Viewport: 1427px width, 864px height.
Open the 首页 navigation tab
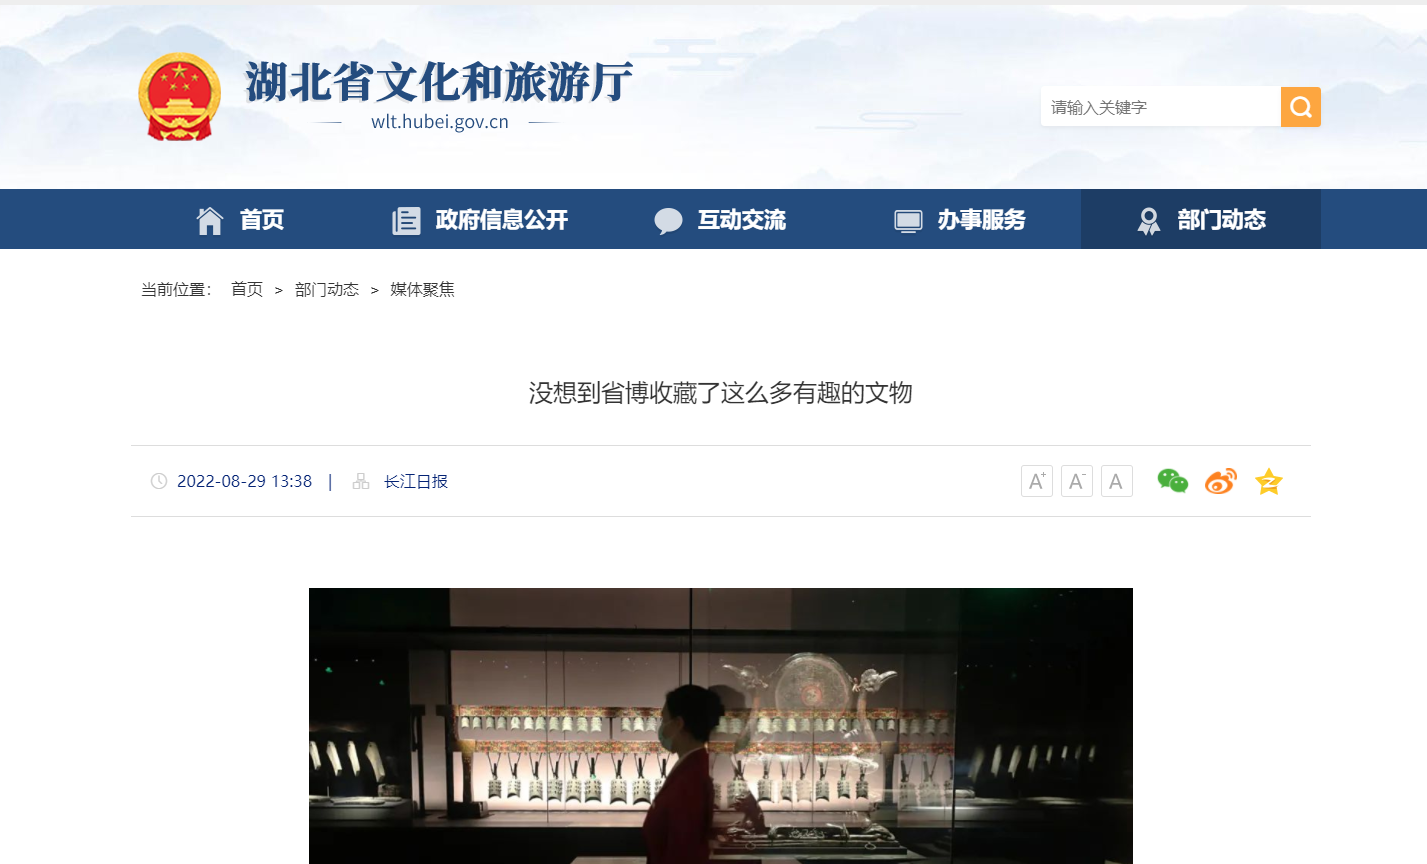pyautogui.click(x=240, y=219)
